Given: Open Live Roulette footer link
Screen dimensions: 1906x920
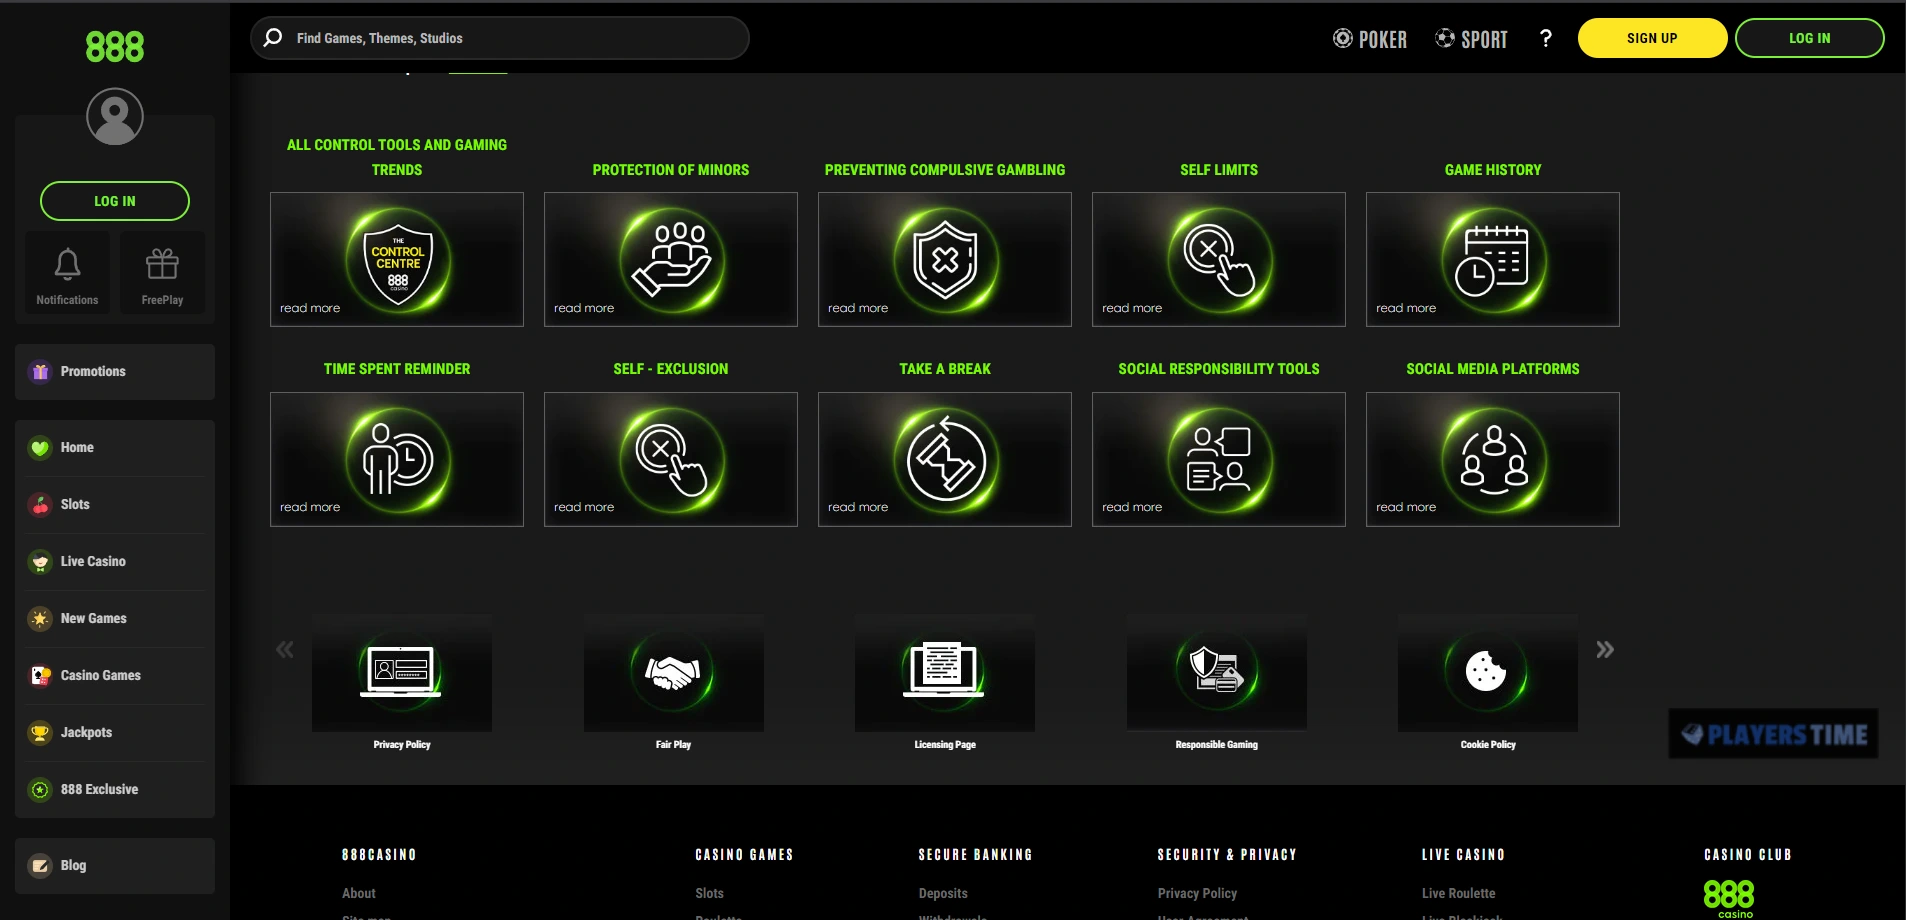Looking at the screenshot, I should tap(1459, 893).
